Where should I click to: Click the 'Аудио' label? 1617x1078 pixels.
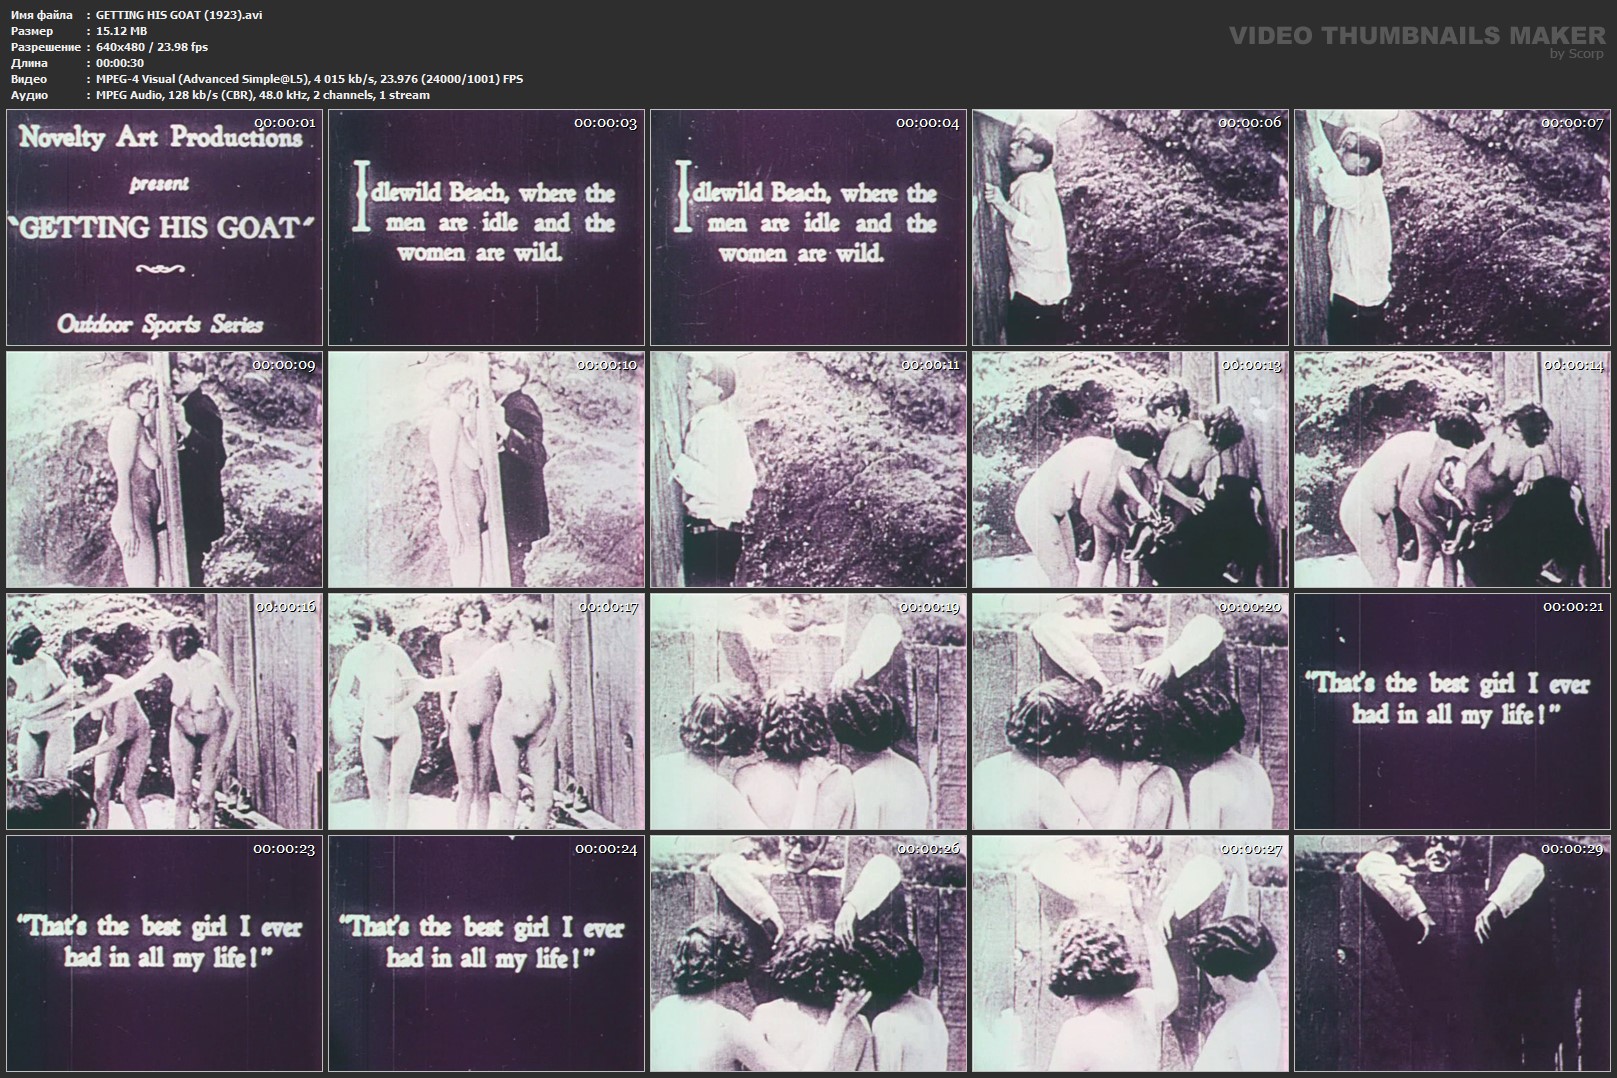click(x=28, y=95)
